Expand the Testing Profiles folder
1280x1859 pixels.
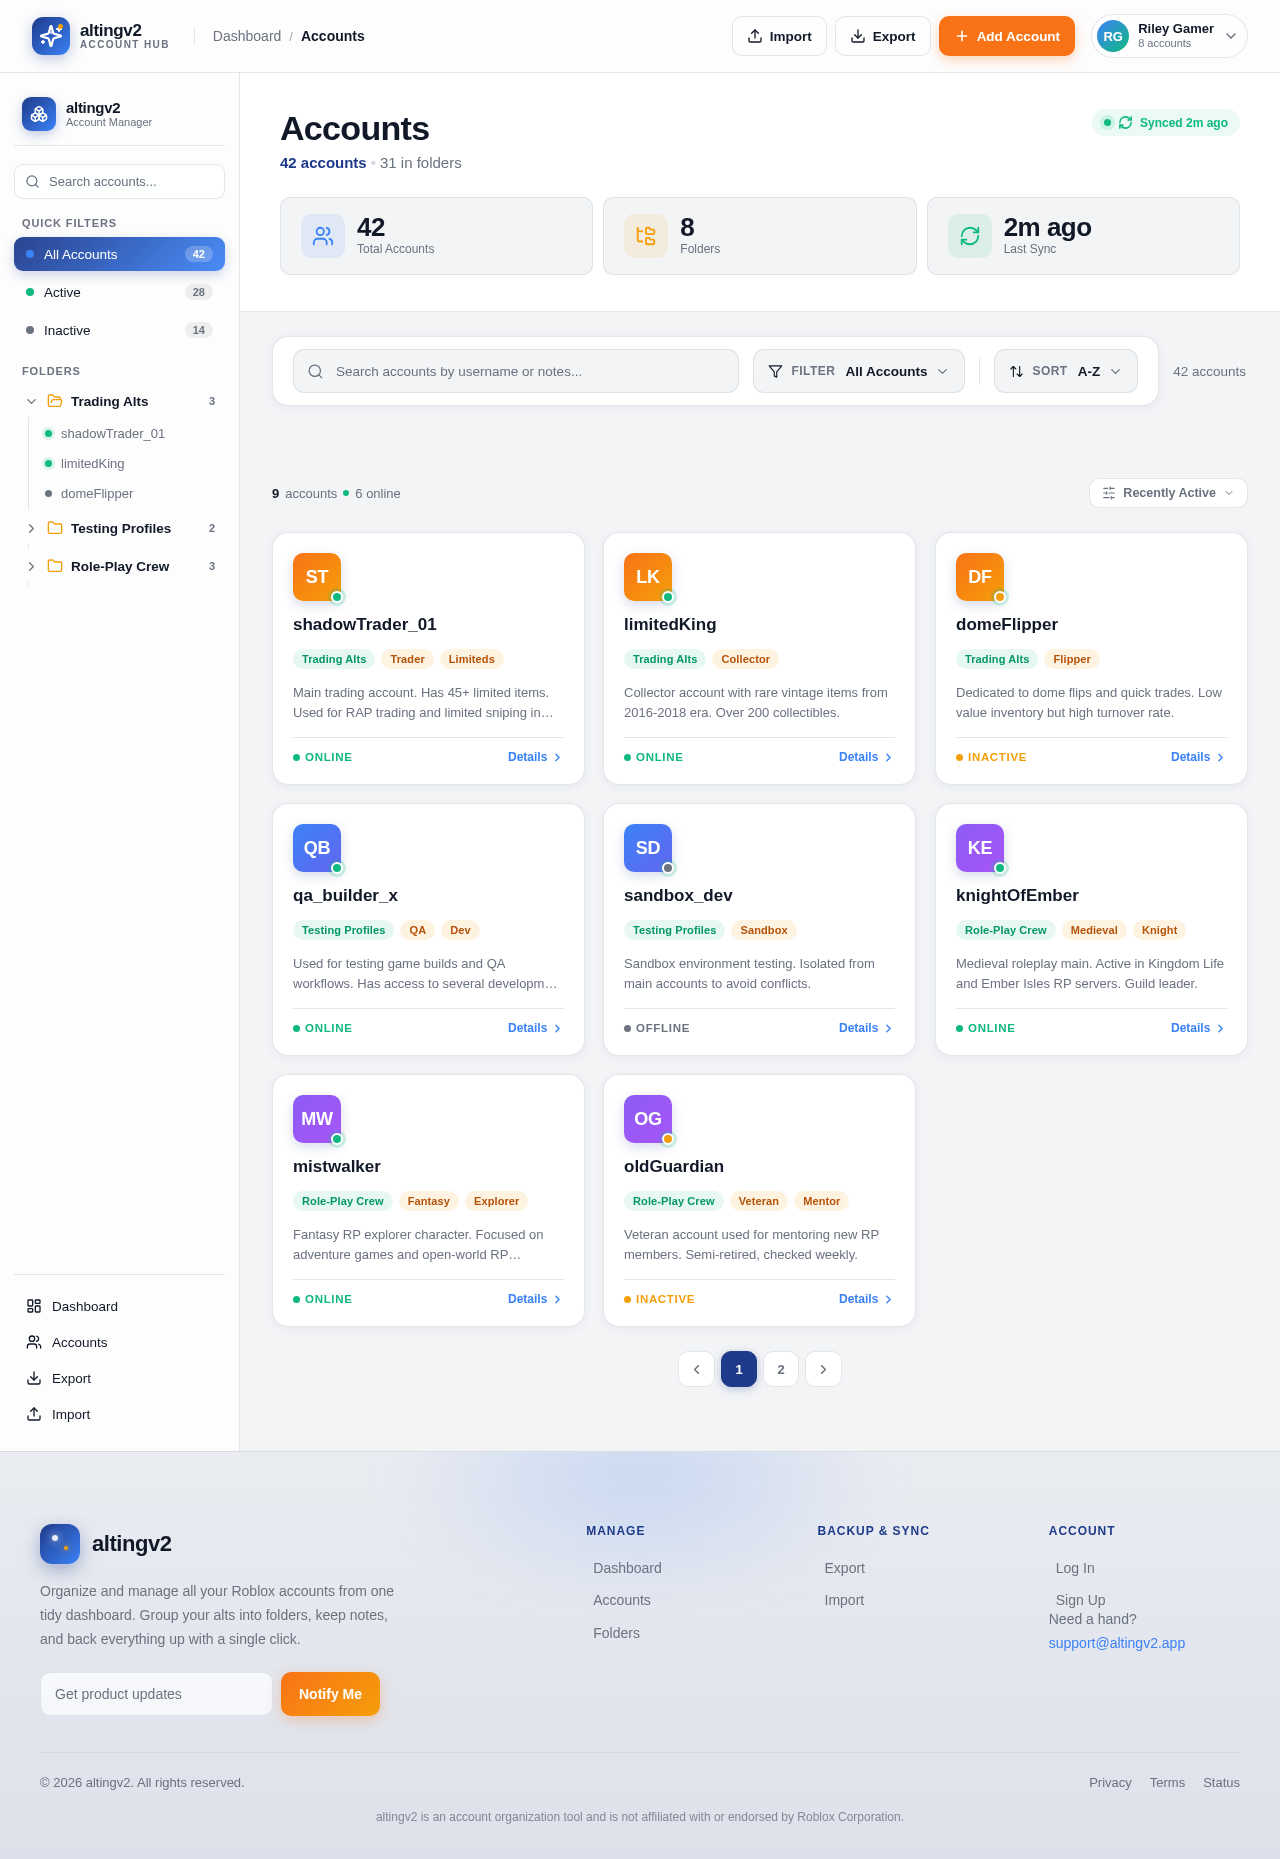click(31, 528)
